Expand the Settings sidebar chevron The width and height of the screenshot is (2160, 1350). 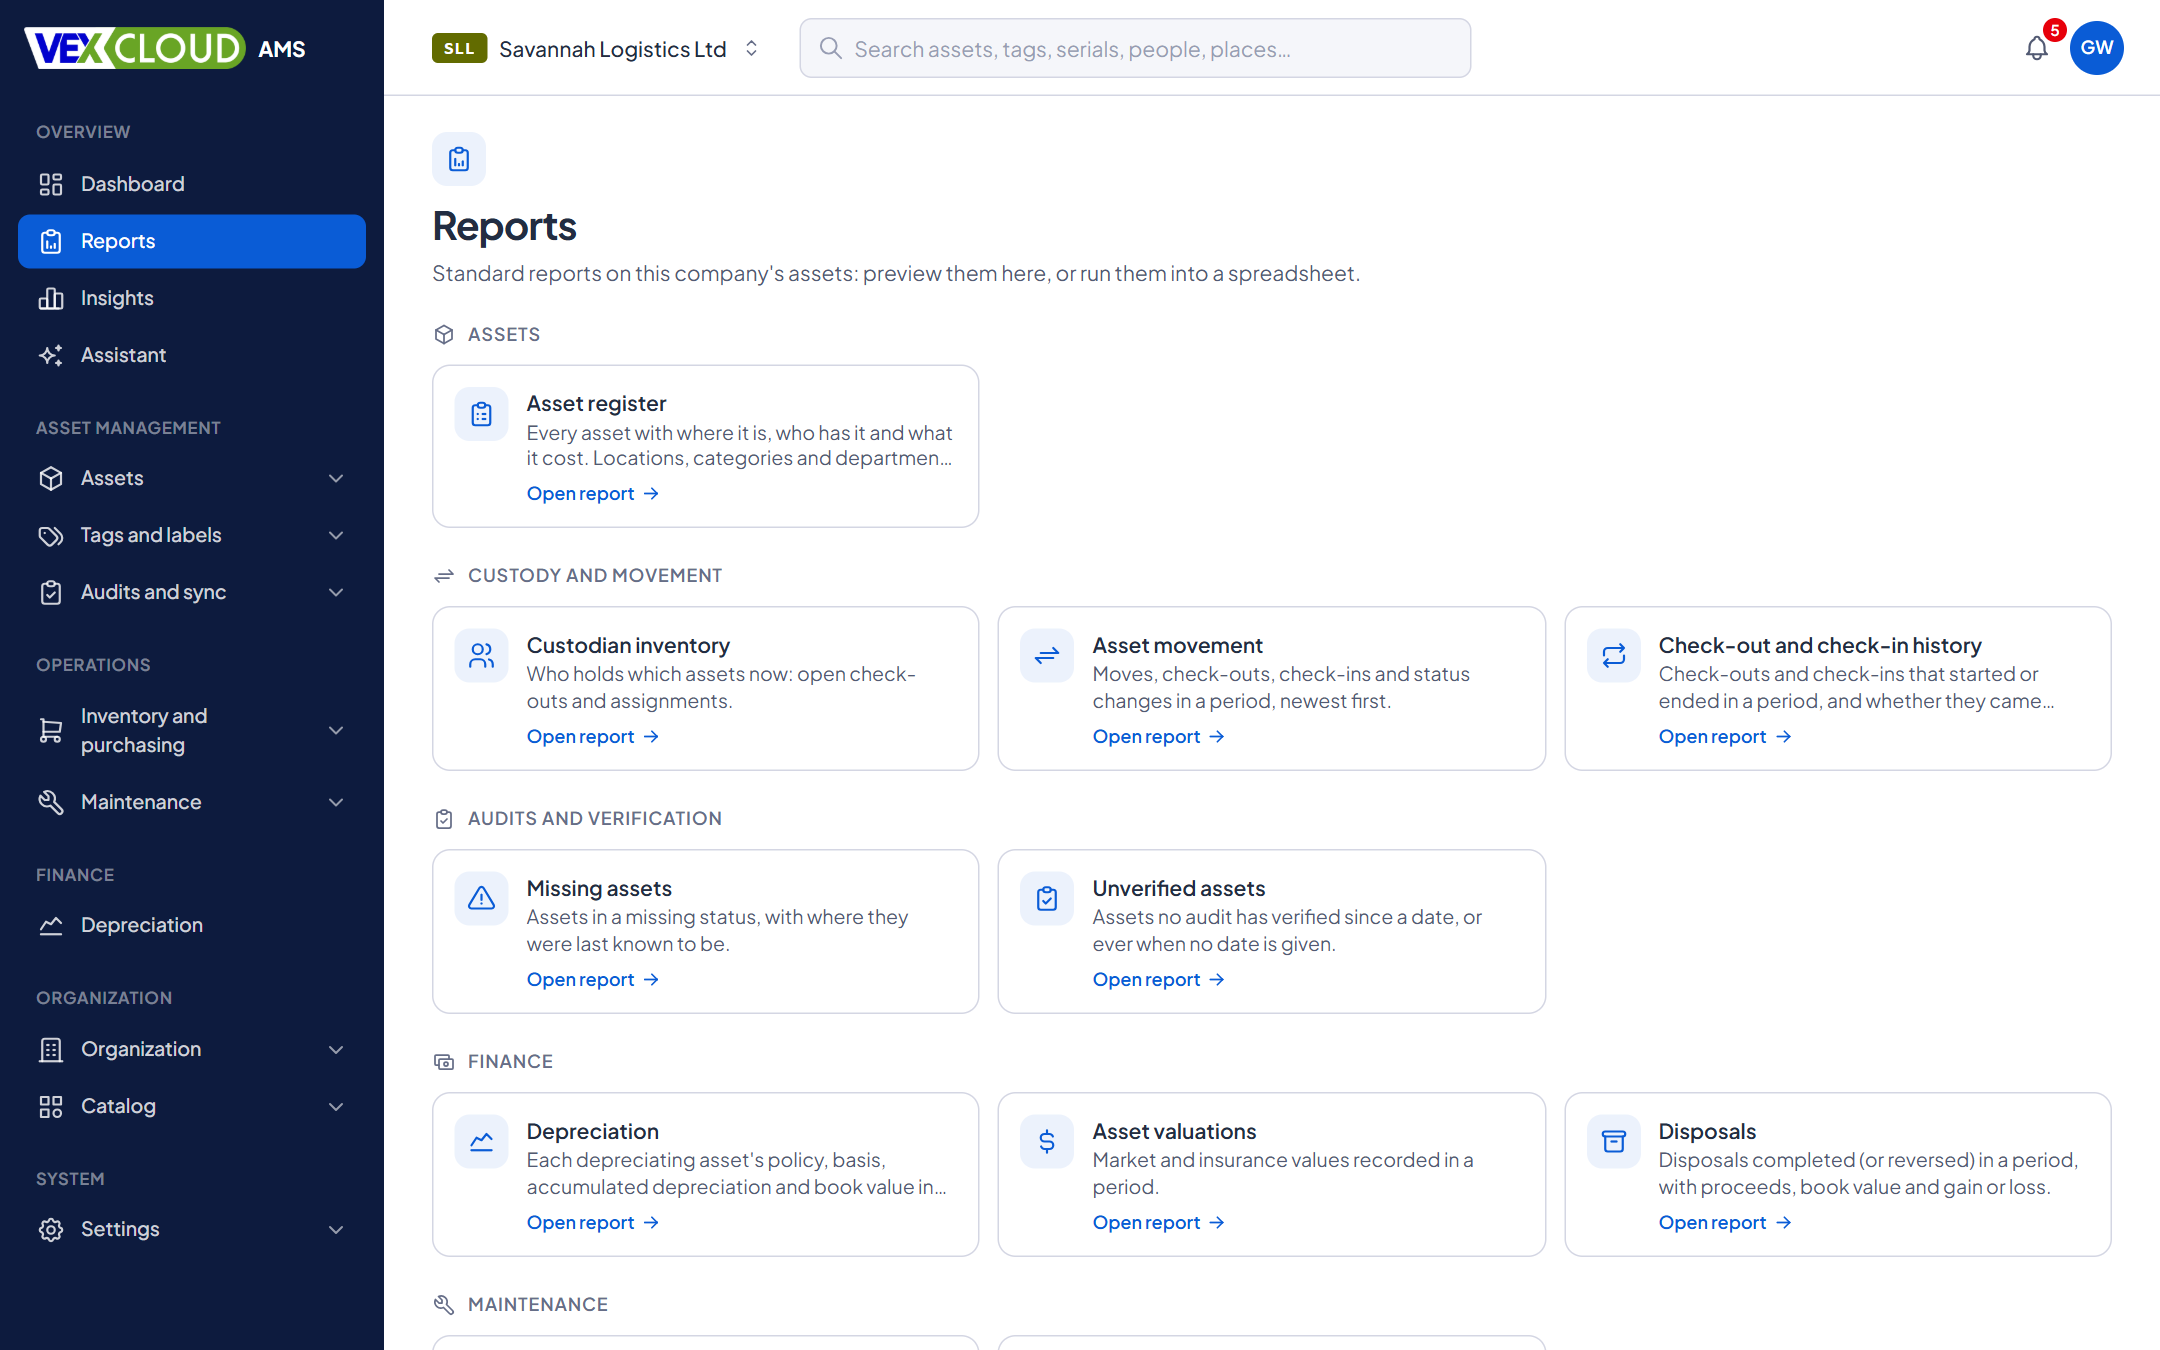[336, 1229]
